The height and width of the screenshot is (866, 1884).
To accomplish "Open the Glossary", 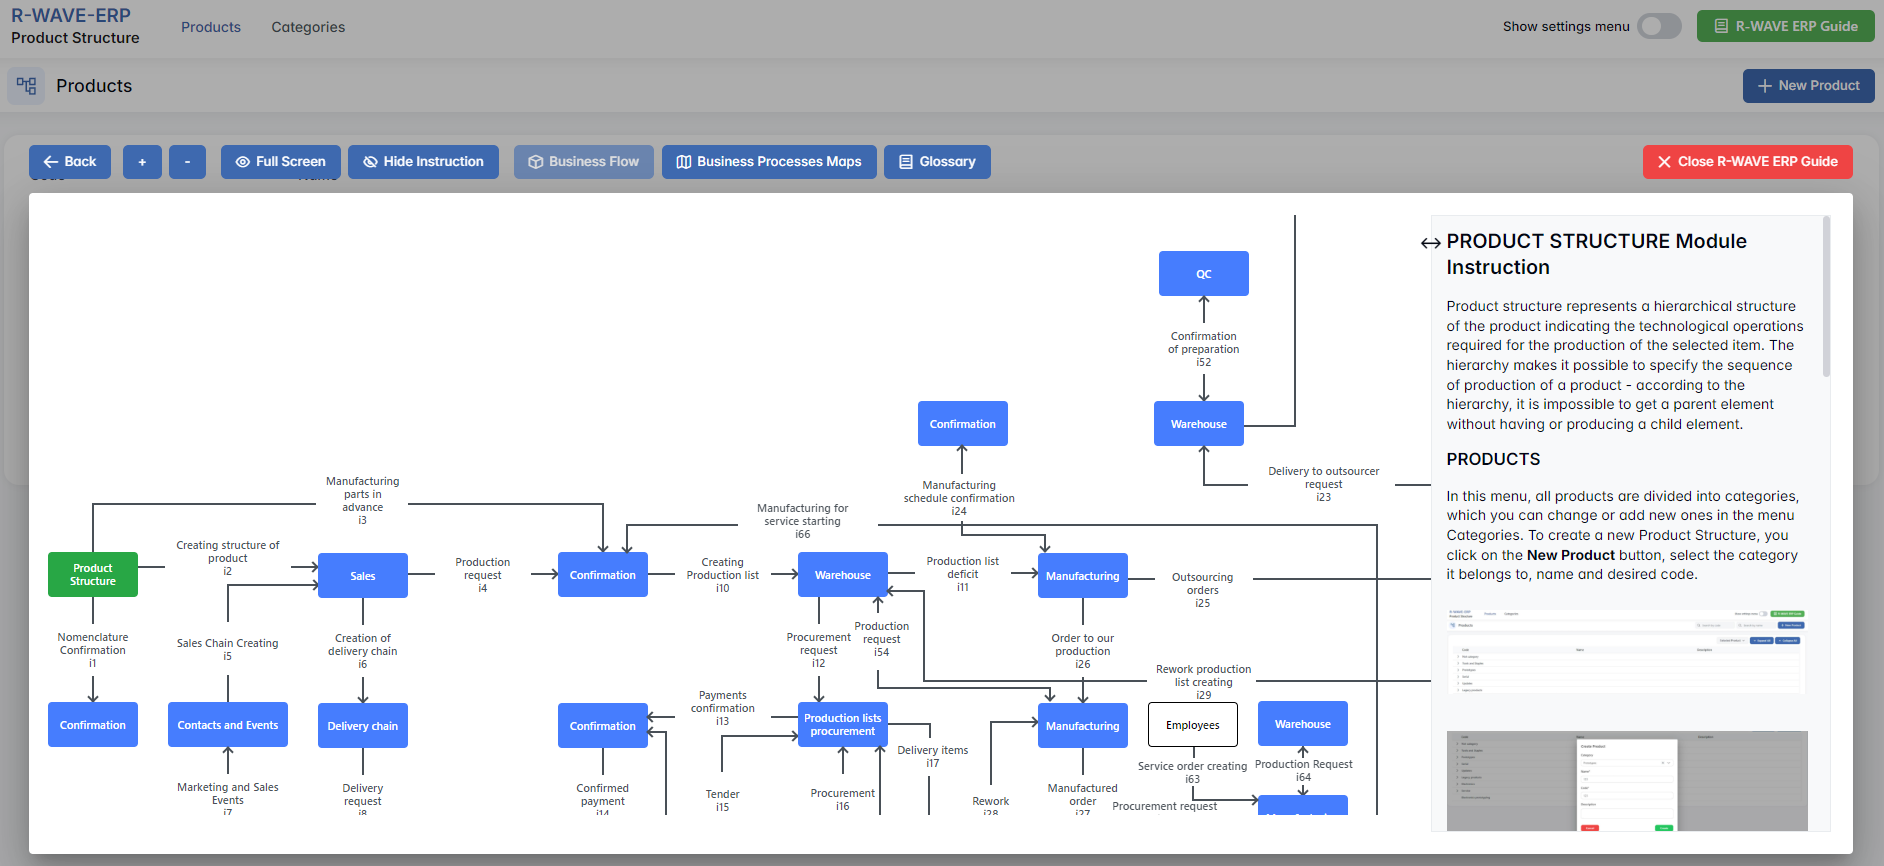I will pos(936,162).
